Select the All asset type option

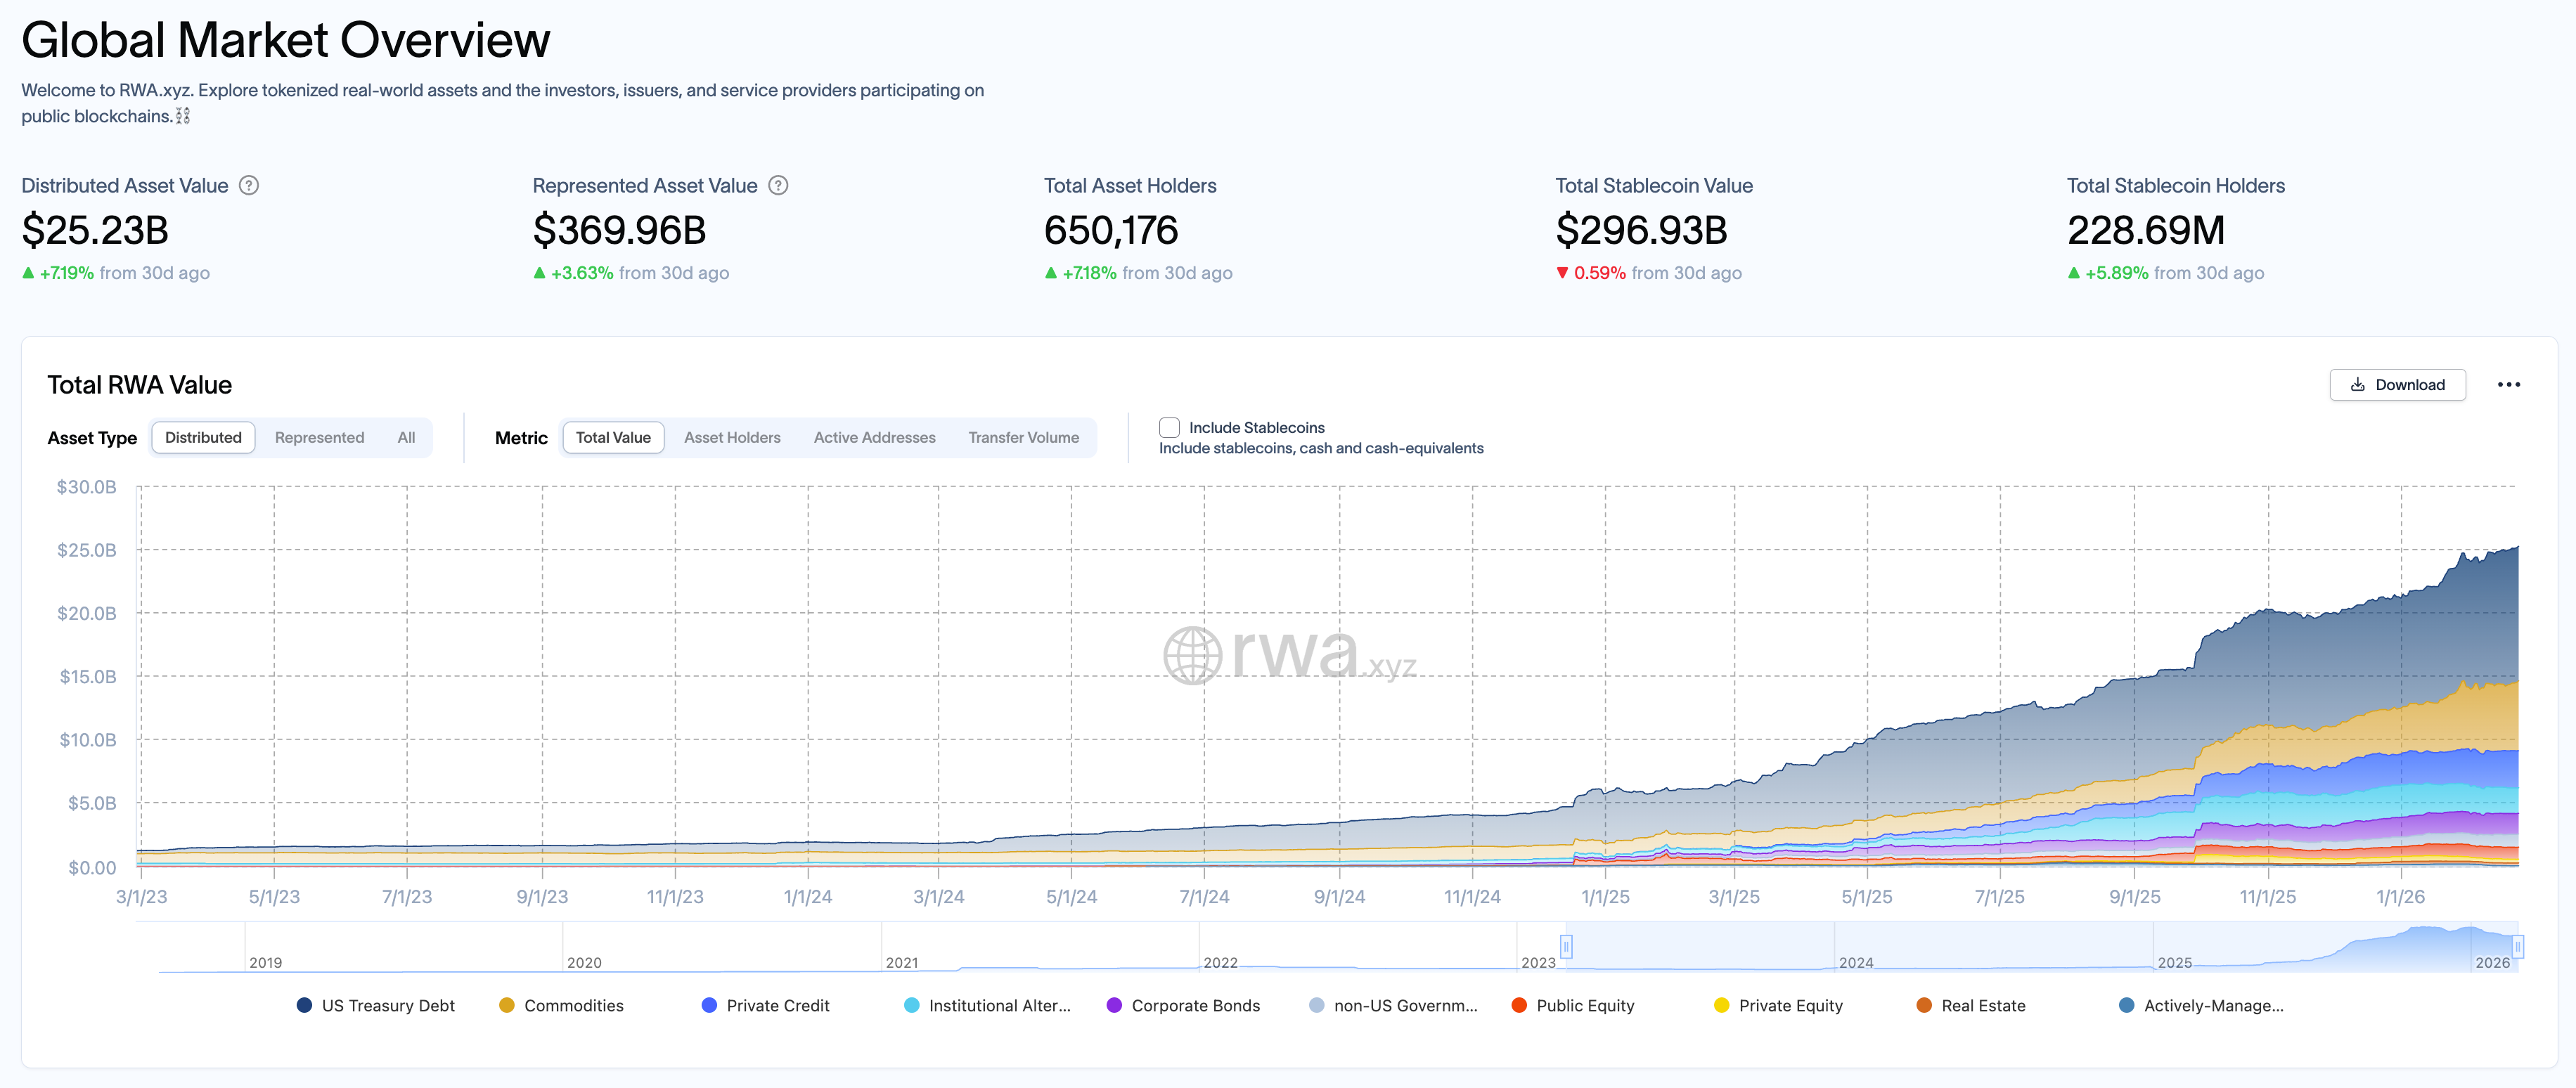(x=406, y=438)
